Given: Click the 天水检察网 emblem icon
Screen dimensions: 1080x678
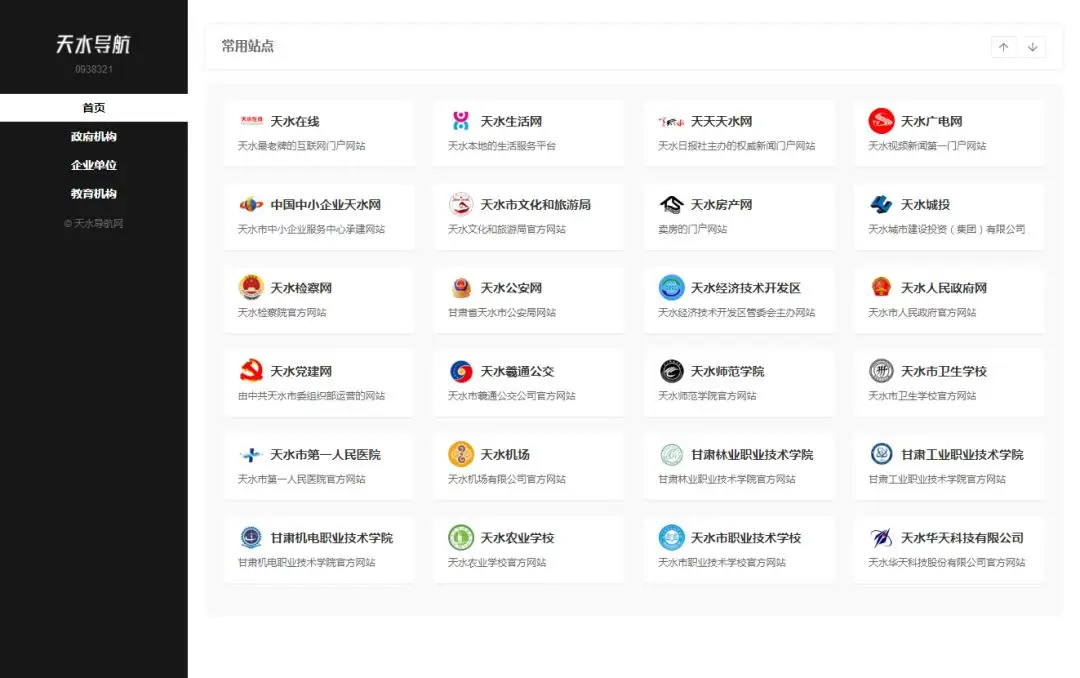Looking at the screenshot, I should (251, 287).
